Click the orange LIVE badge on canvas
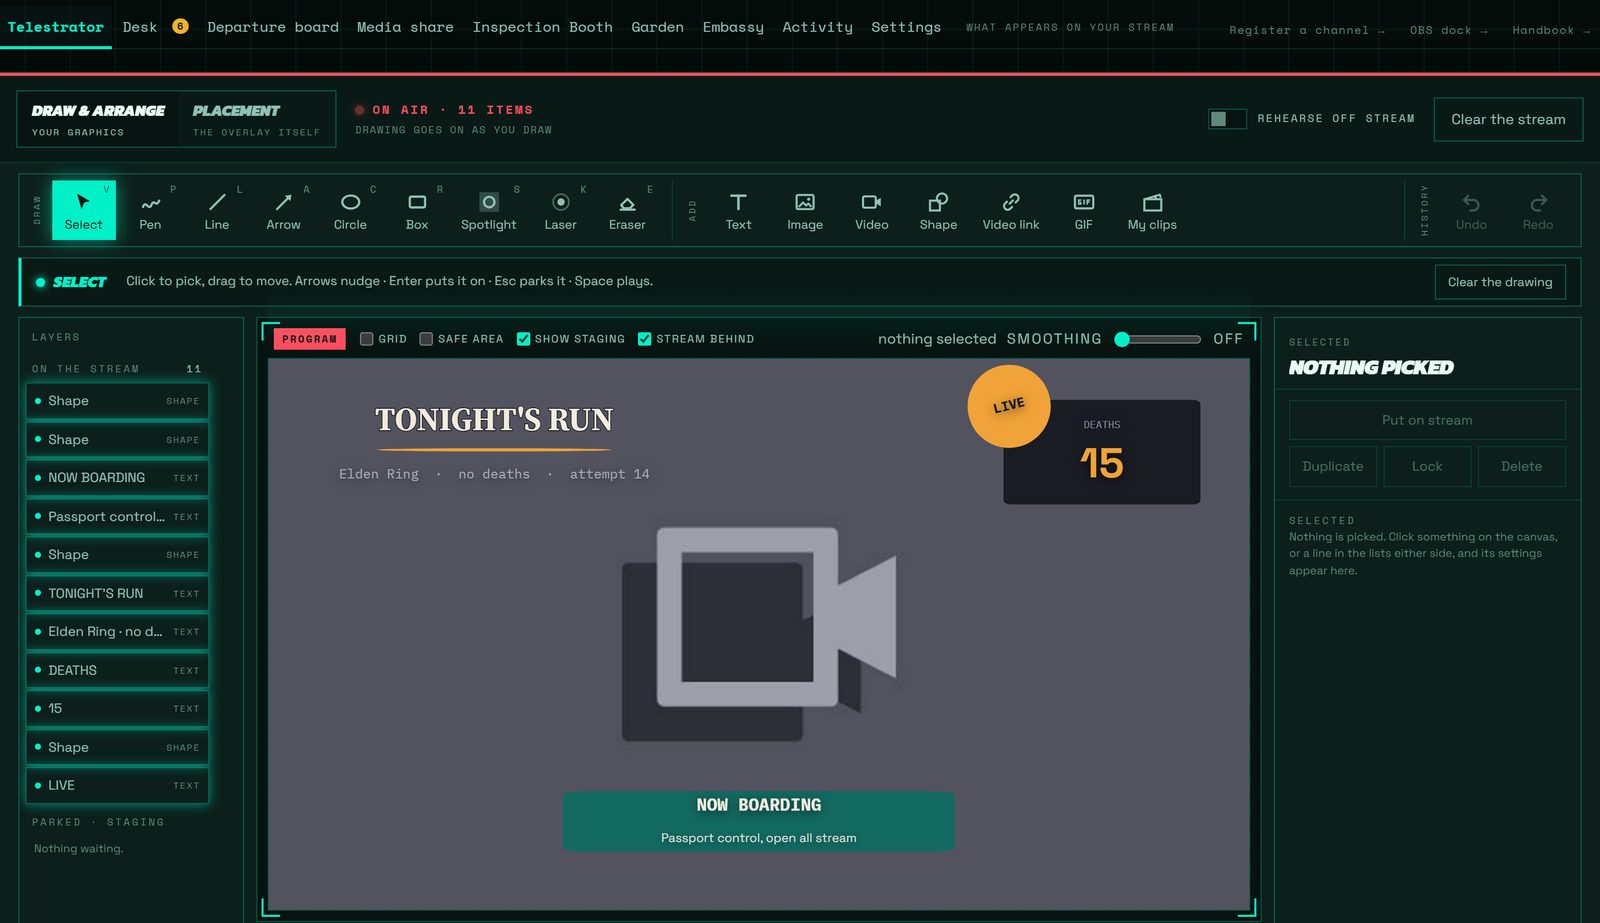This screenshot has height=923, width=1600. point(1008,406)
